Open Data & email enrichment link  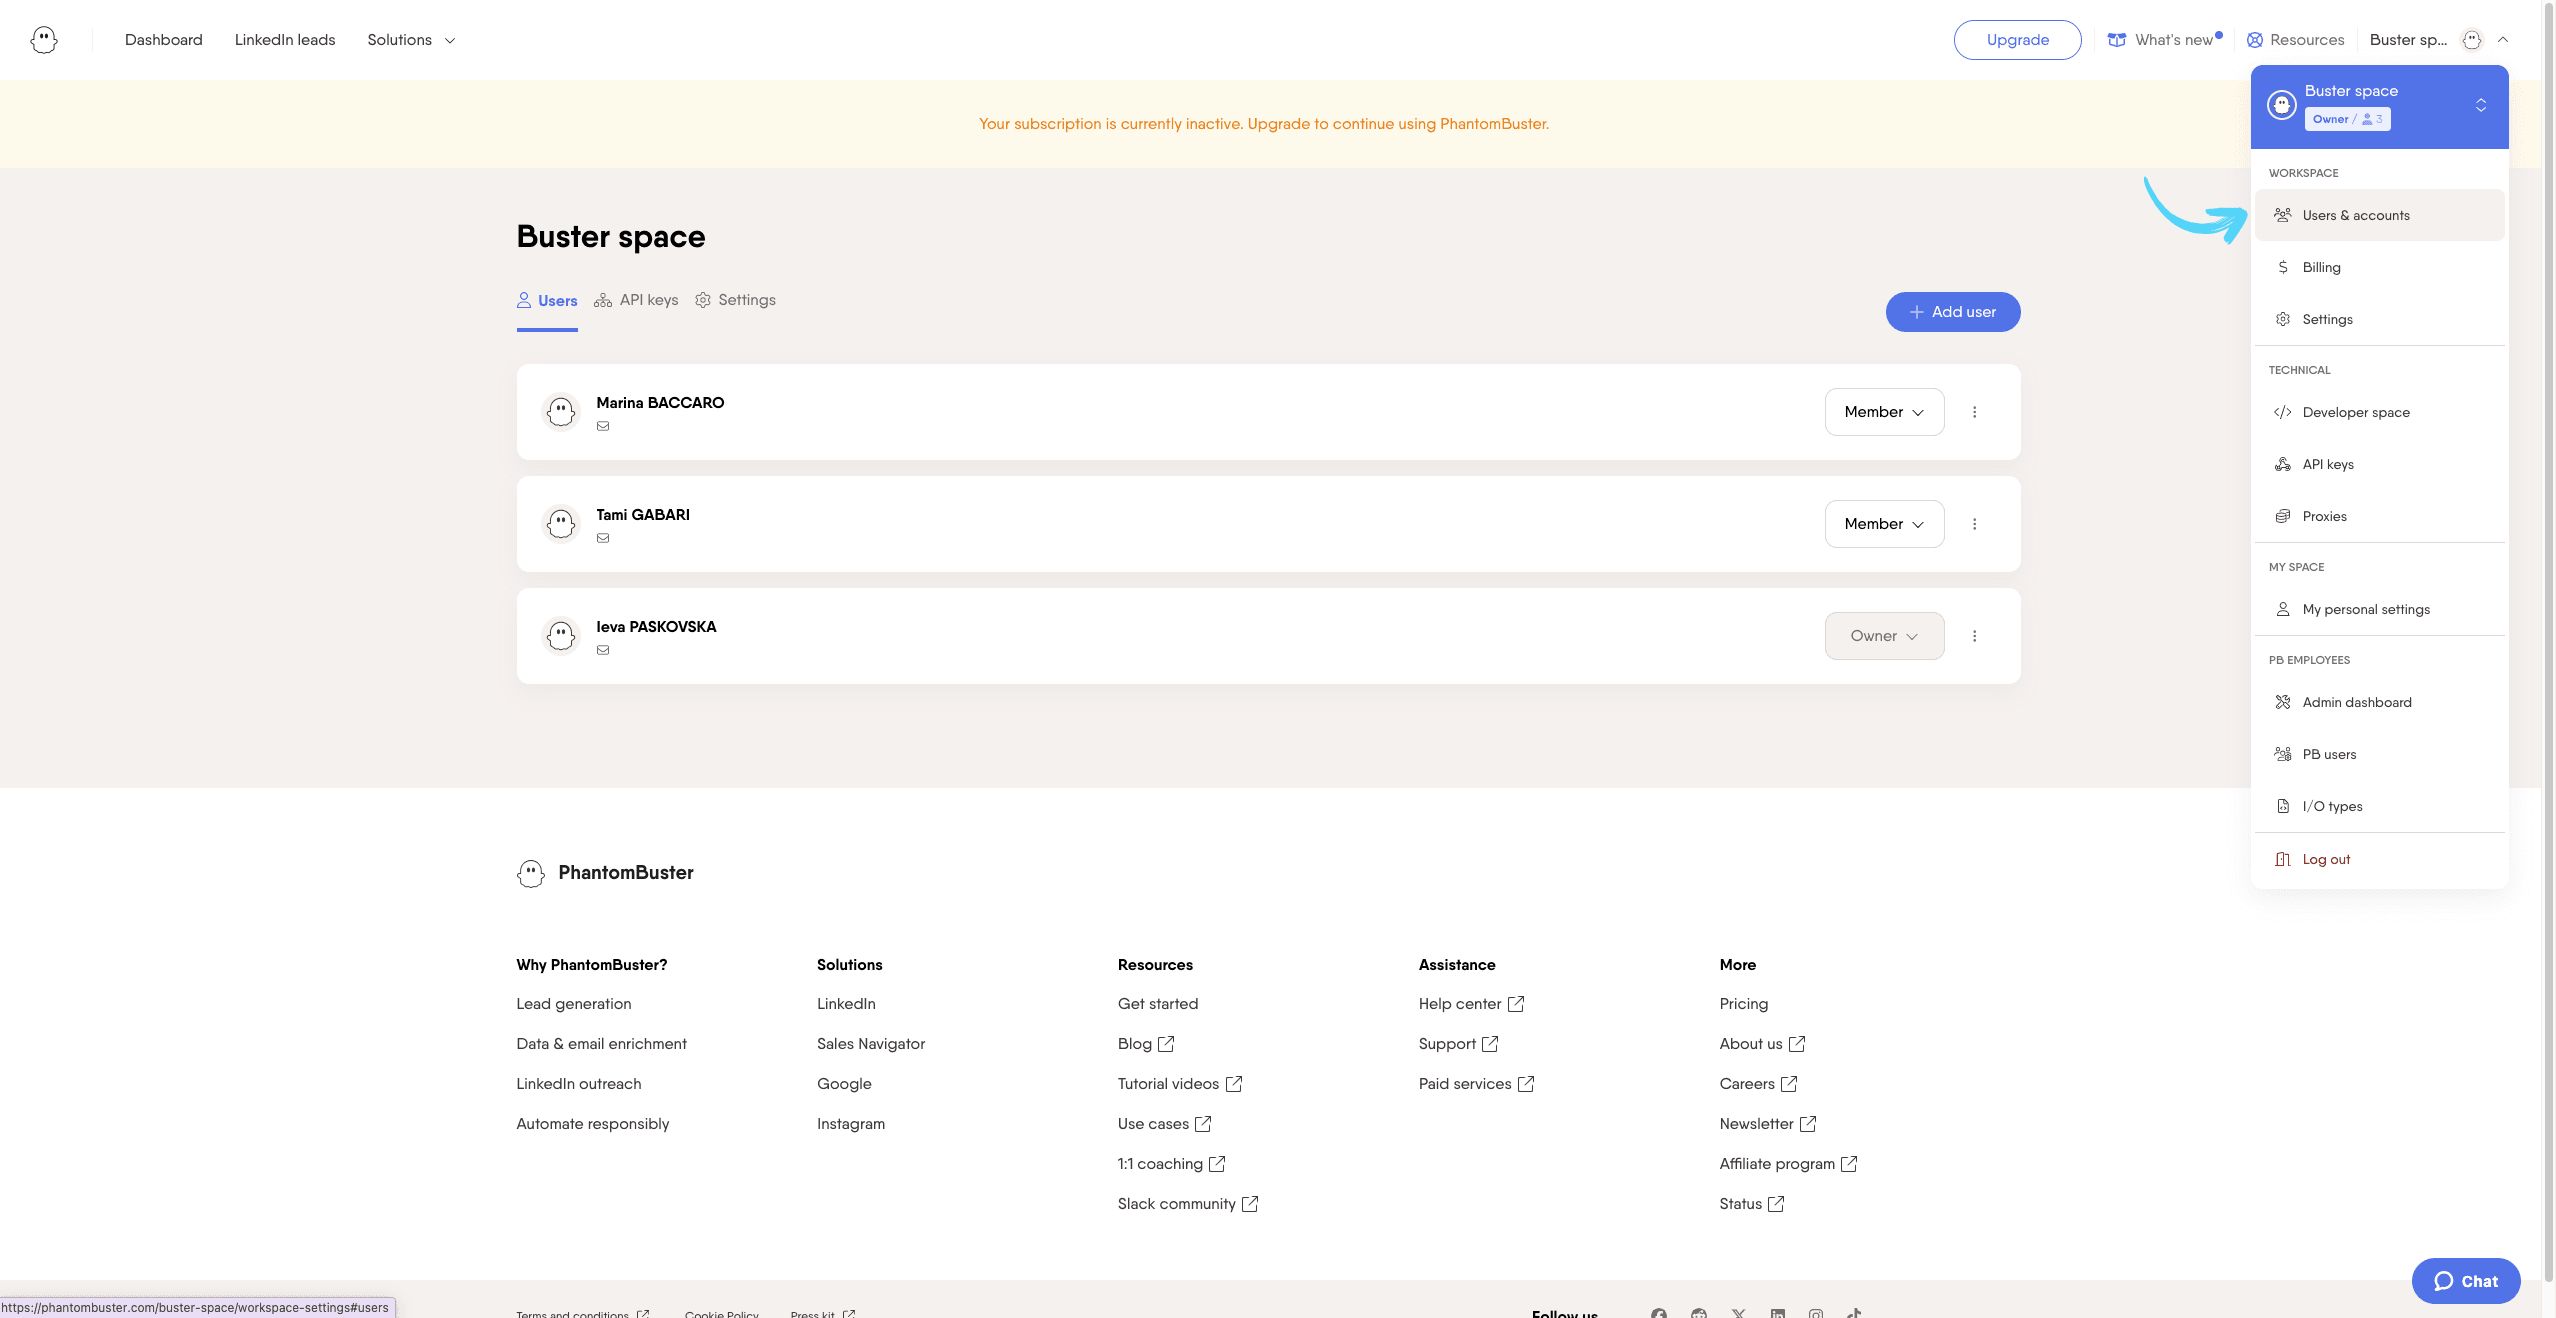click(x=601, y=1044)
